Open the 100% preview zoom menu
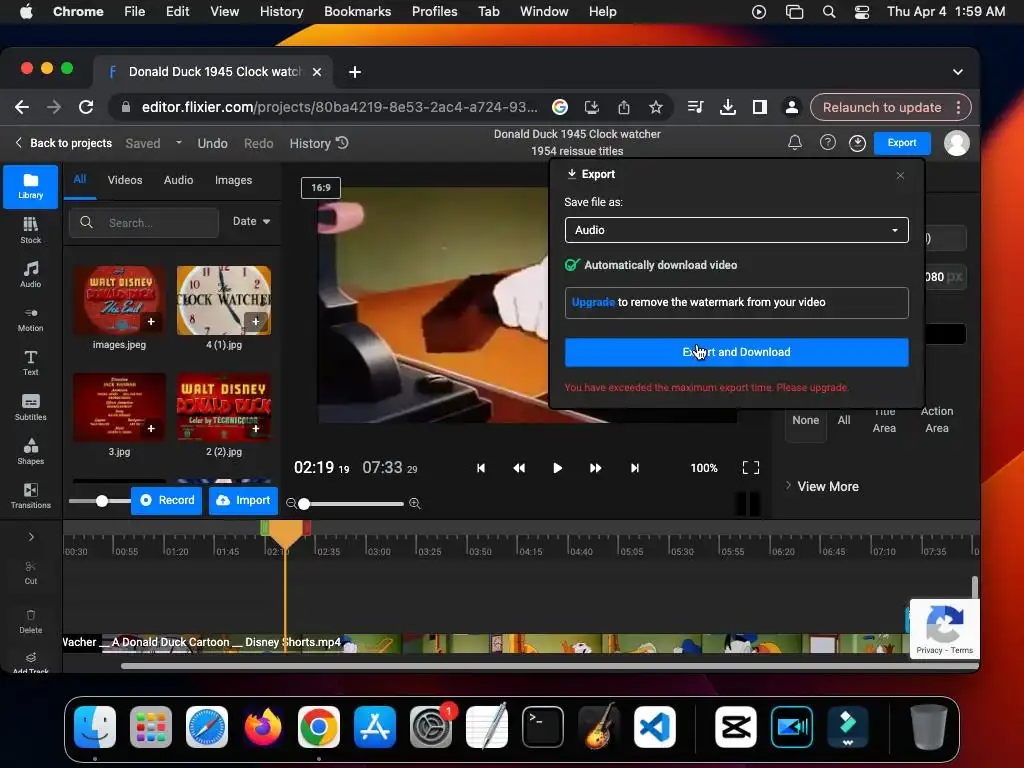Screen dimensions: 1024x768 704,468
